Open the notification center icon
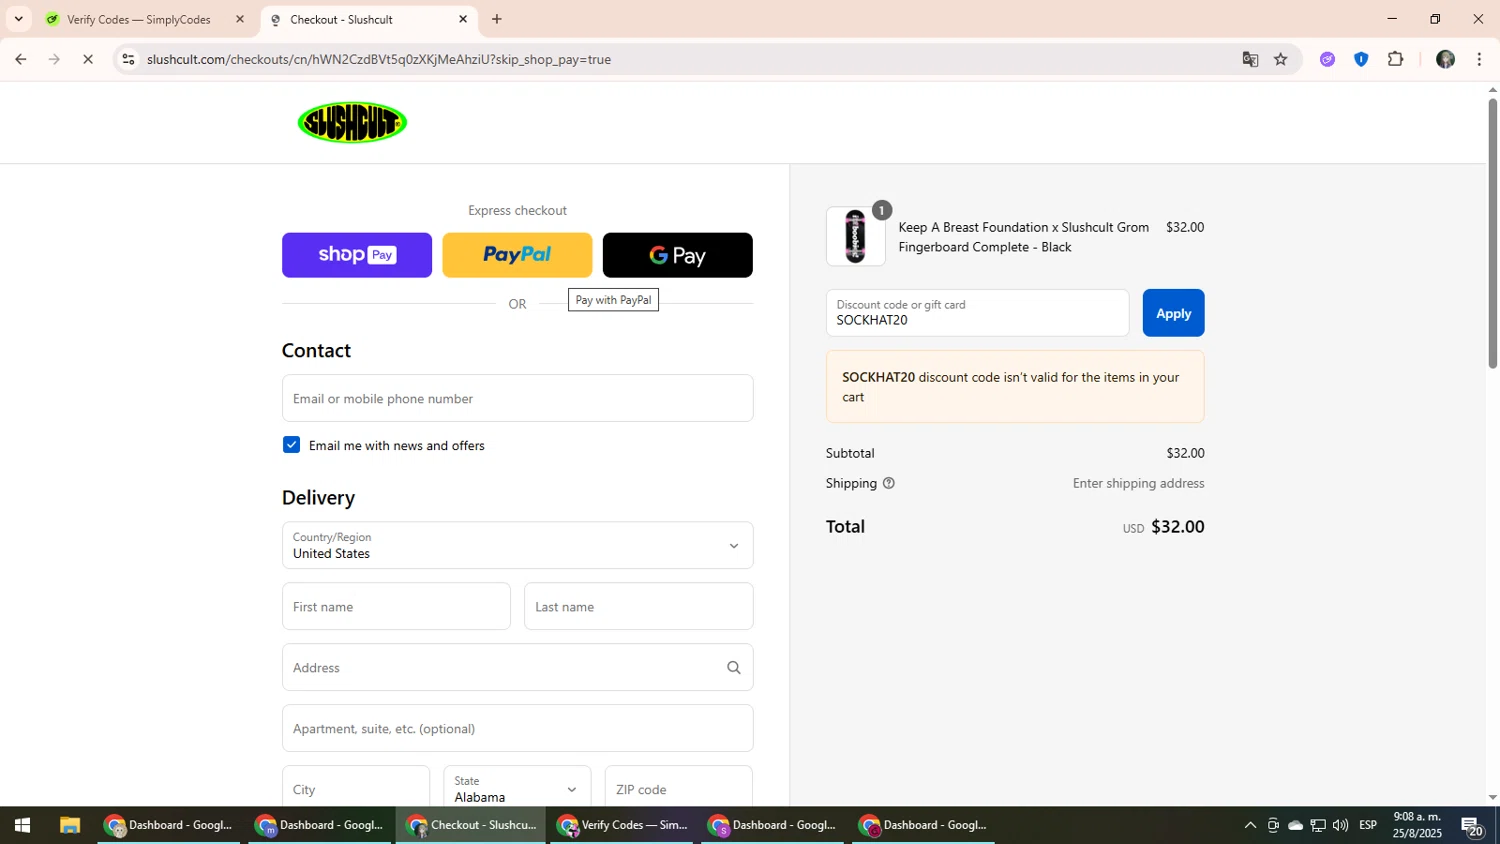Viewport: 1500px width, 844px height. point(1472,825)
